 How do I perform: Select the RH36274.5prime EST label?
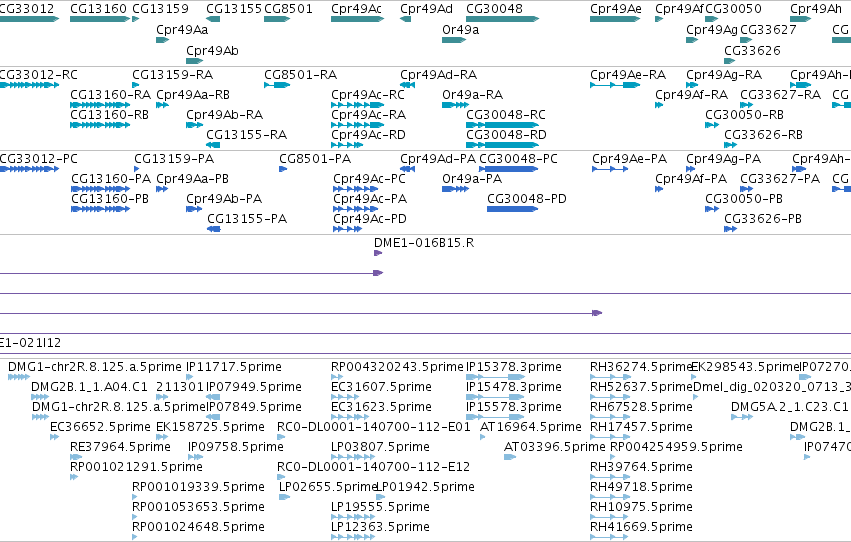[641, 367]
